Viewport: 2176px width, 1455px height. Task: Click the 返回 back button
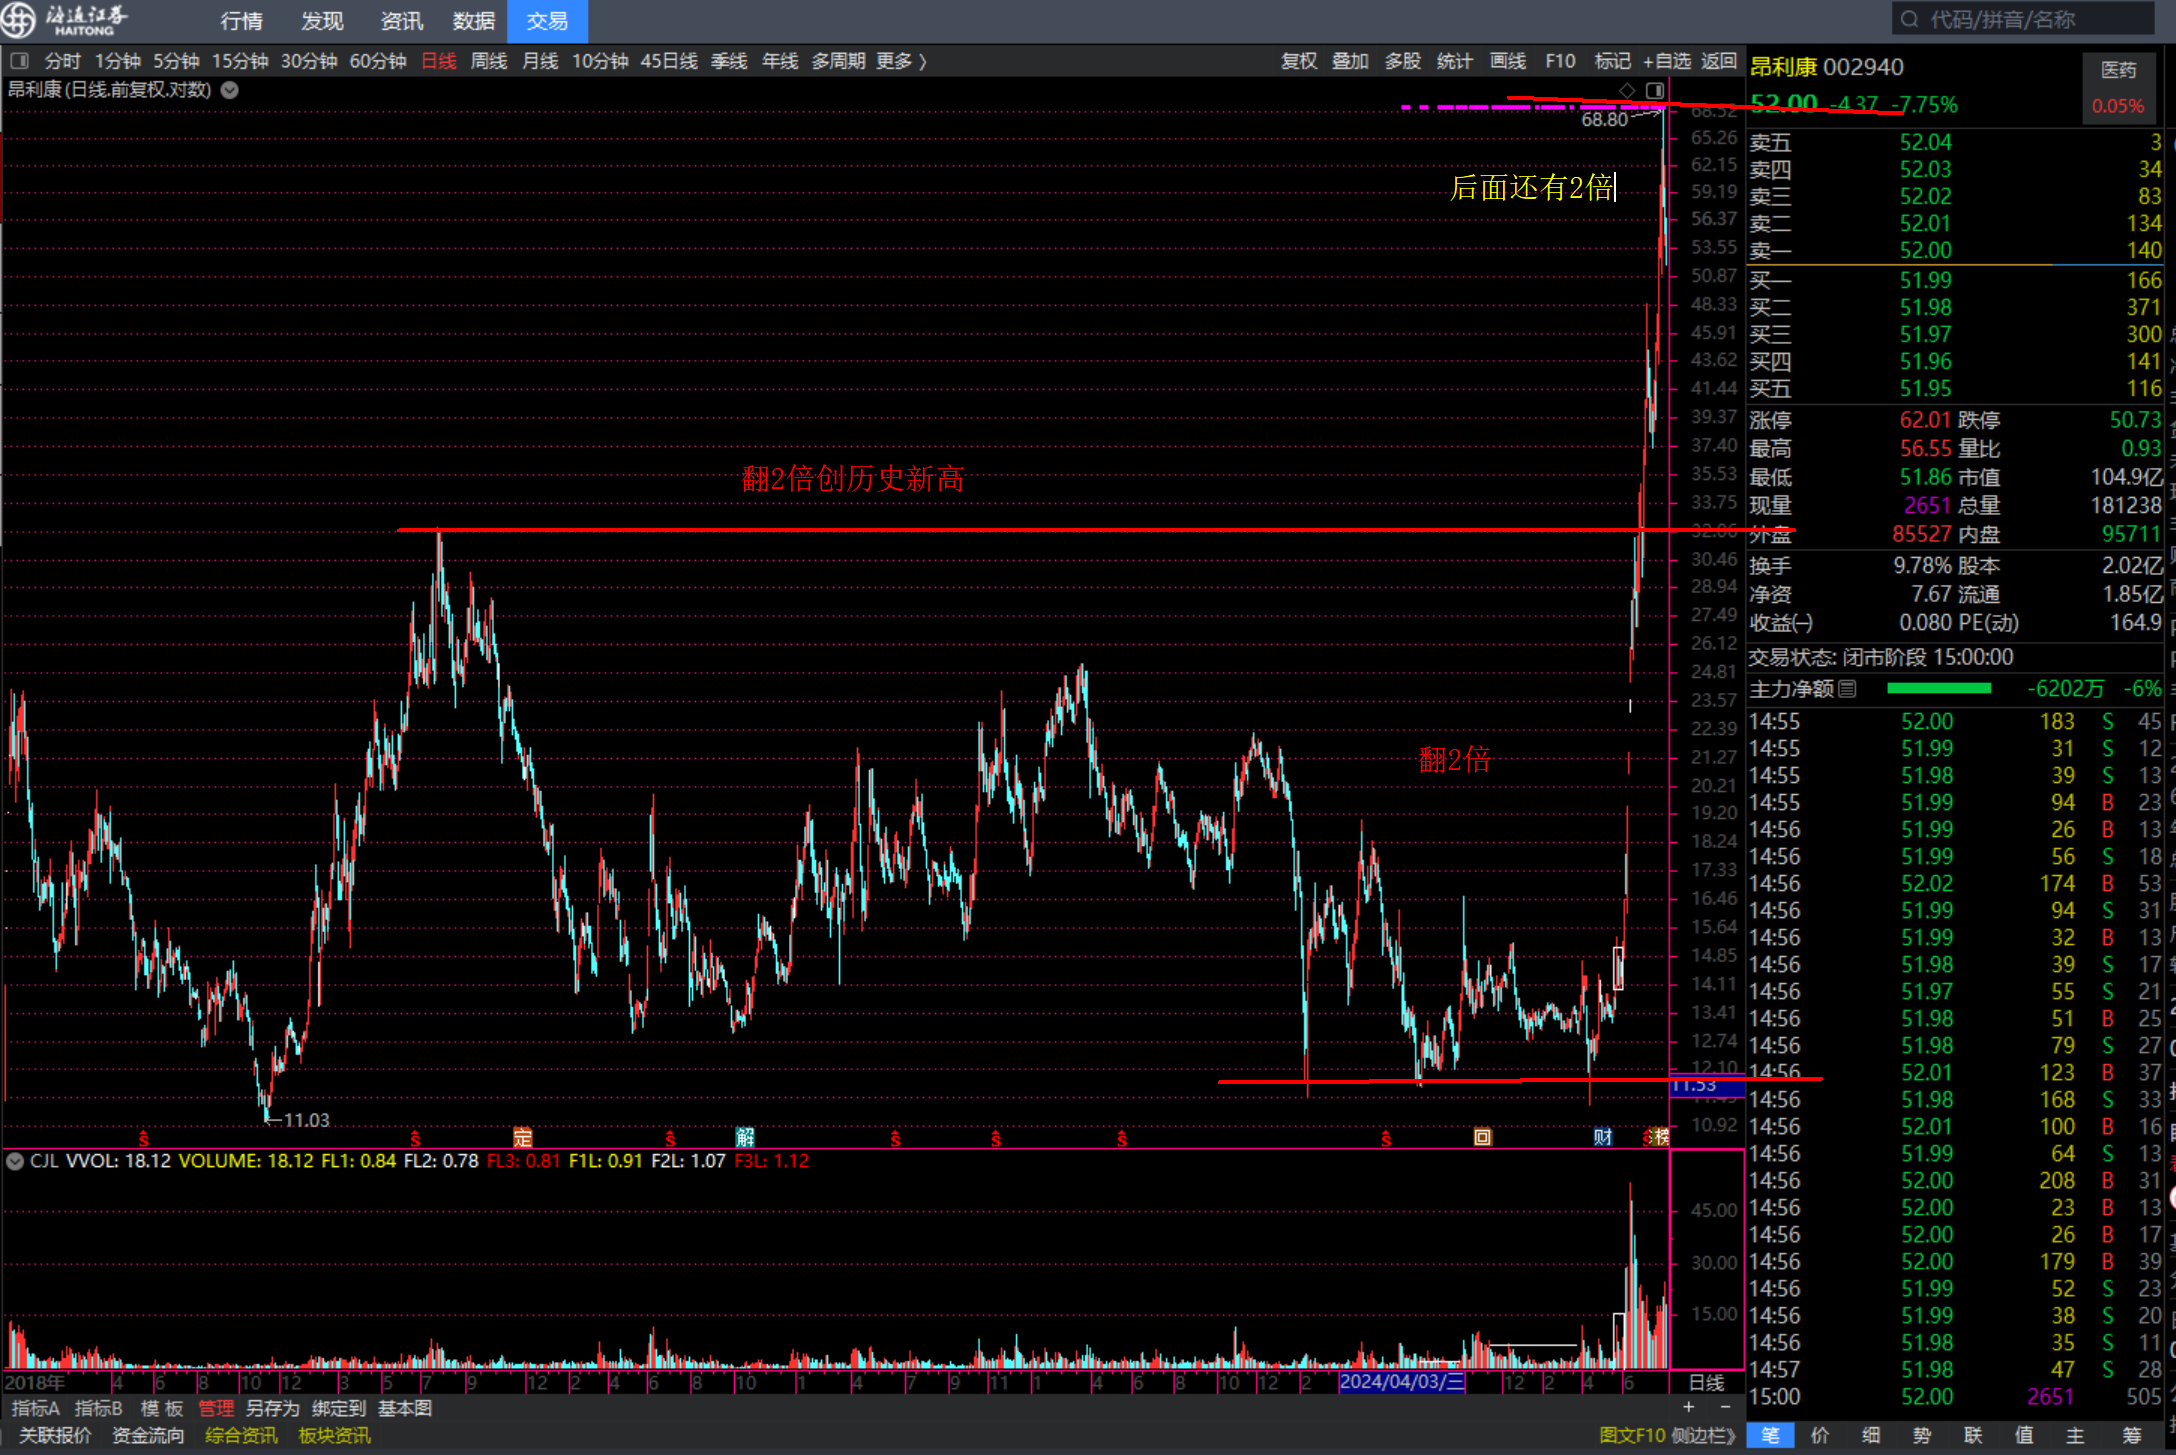pos(1719,61)
